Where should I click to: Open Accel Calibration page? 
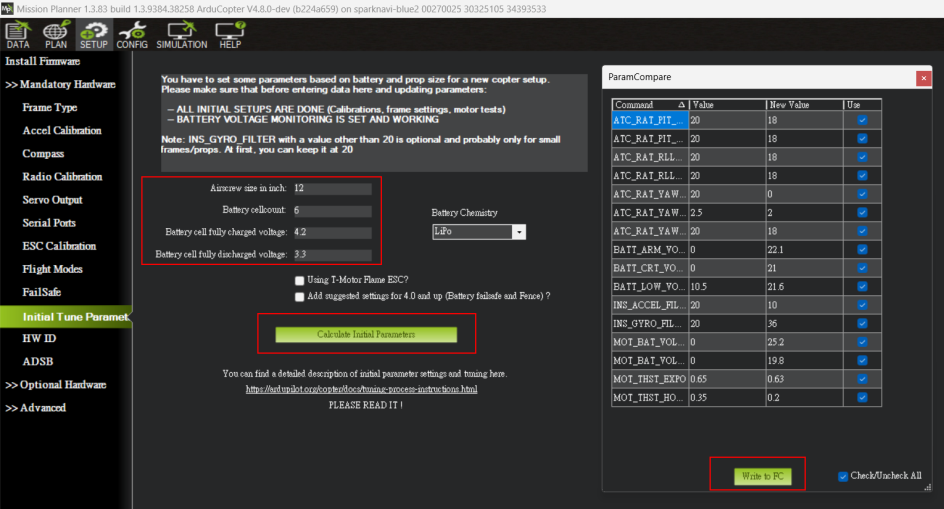coord(62,130)
